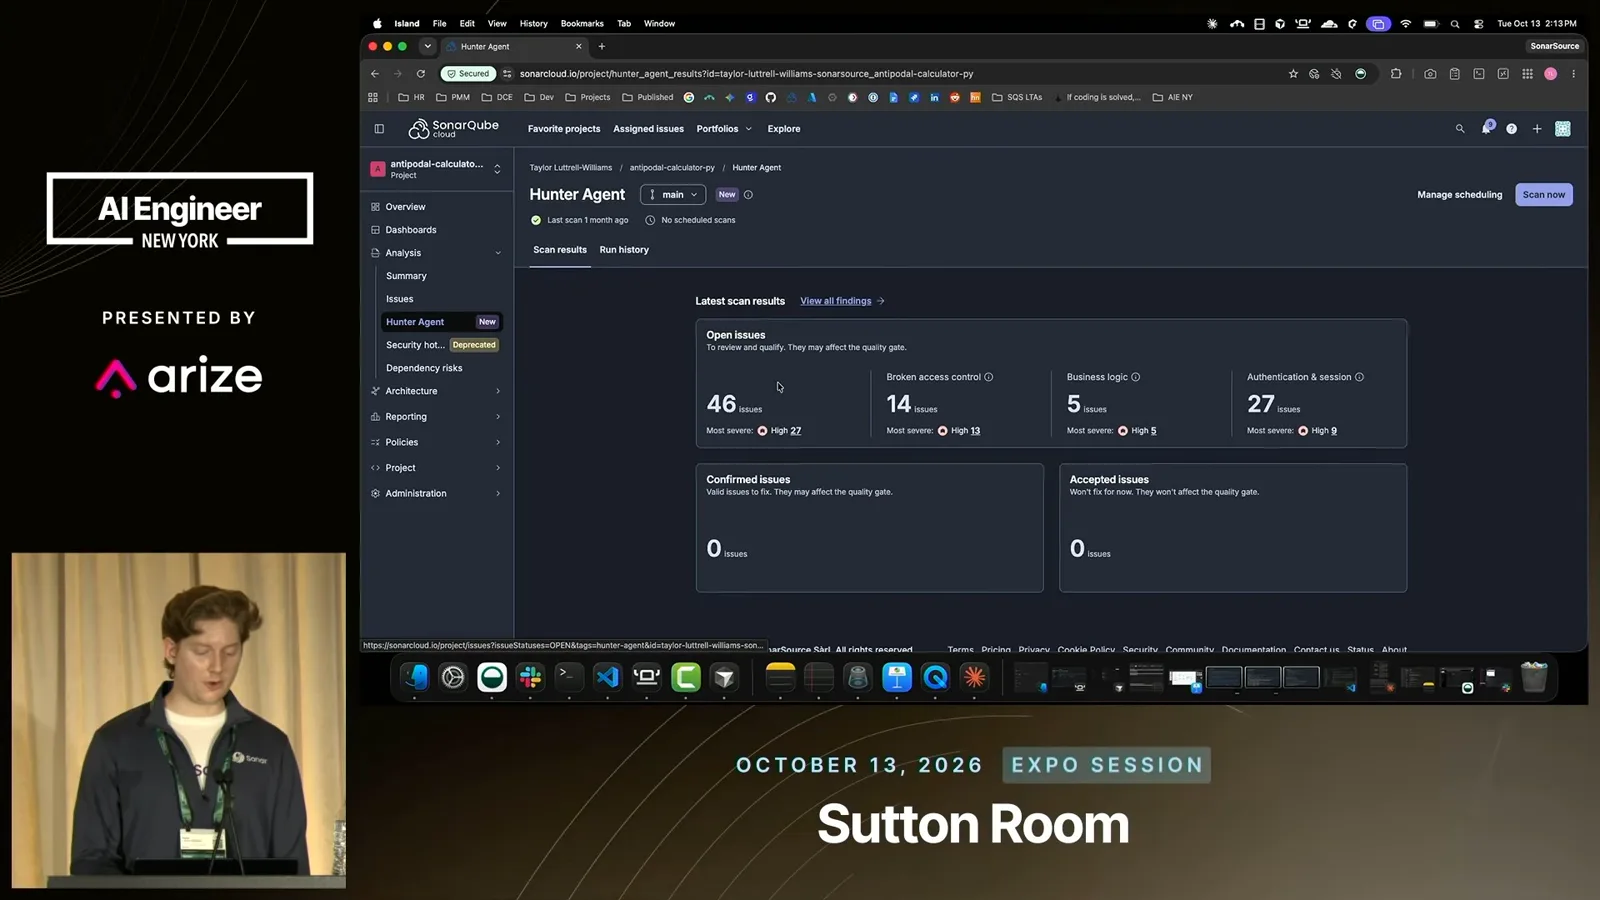Click Manage scheduling
Image resolution: width=1600 pixels, height=900 pixels.
click(x=1460, y=195)
